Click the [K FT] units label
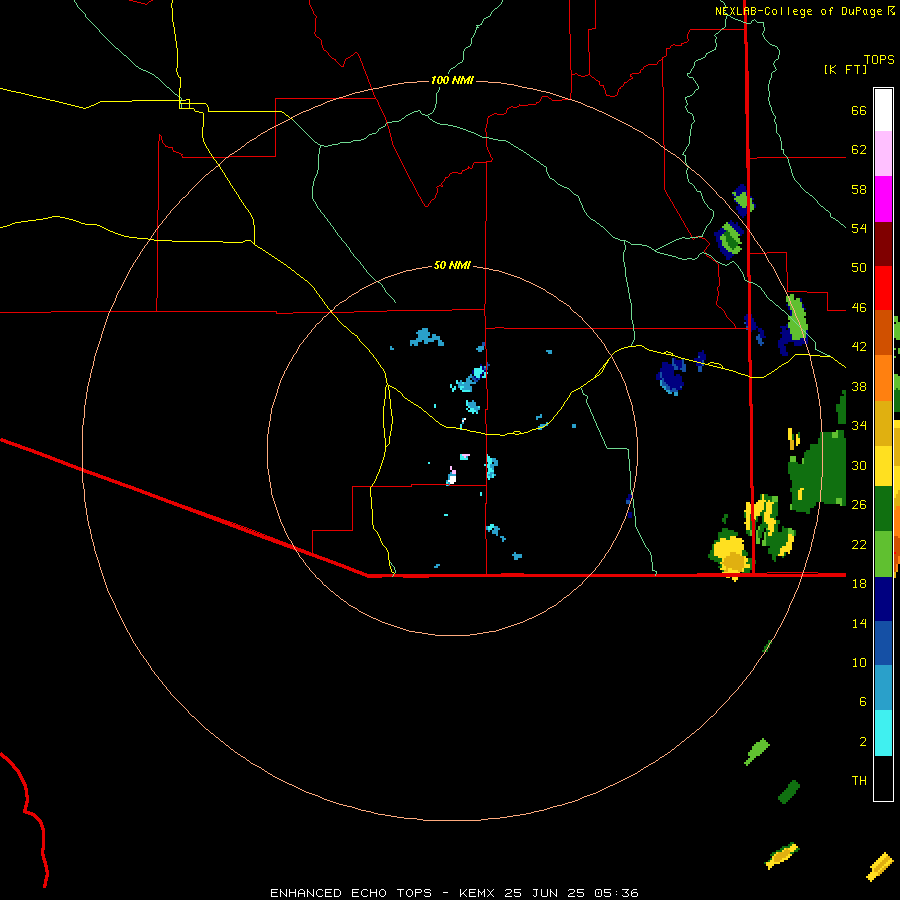The width and height of the screenshot is (900, 900). click(845, 70)
